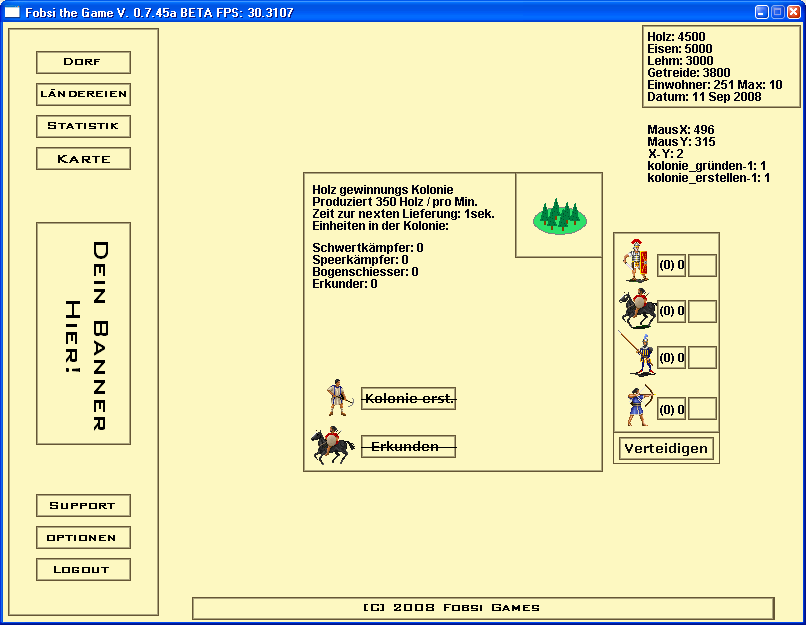Click the empty input box beside the swordsman

click(x=702, y=265)
